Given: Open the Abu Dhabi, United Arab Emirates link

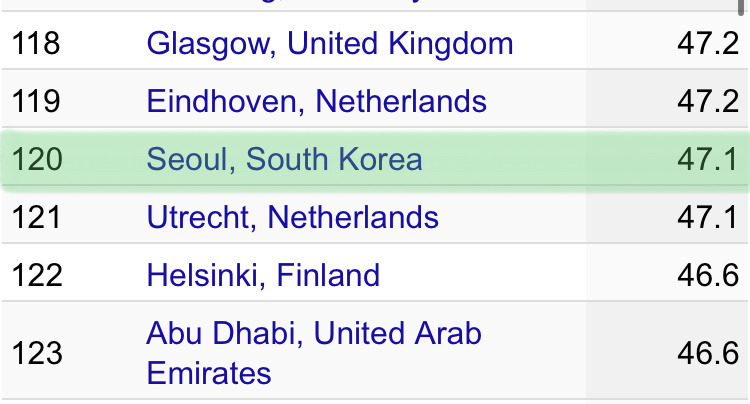Looking at the screenshot, I should tap(313, 333).
